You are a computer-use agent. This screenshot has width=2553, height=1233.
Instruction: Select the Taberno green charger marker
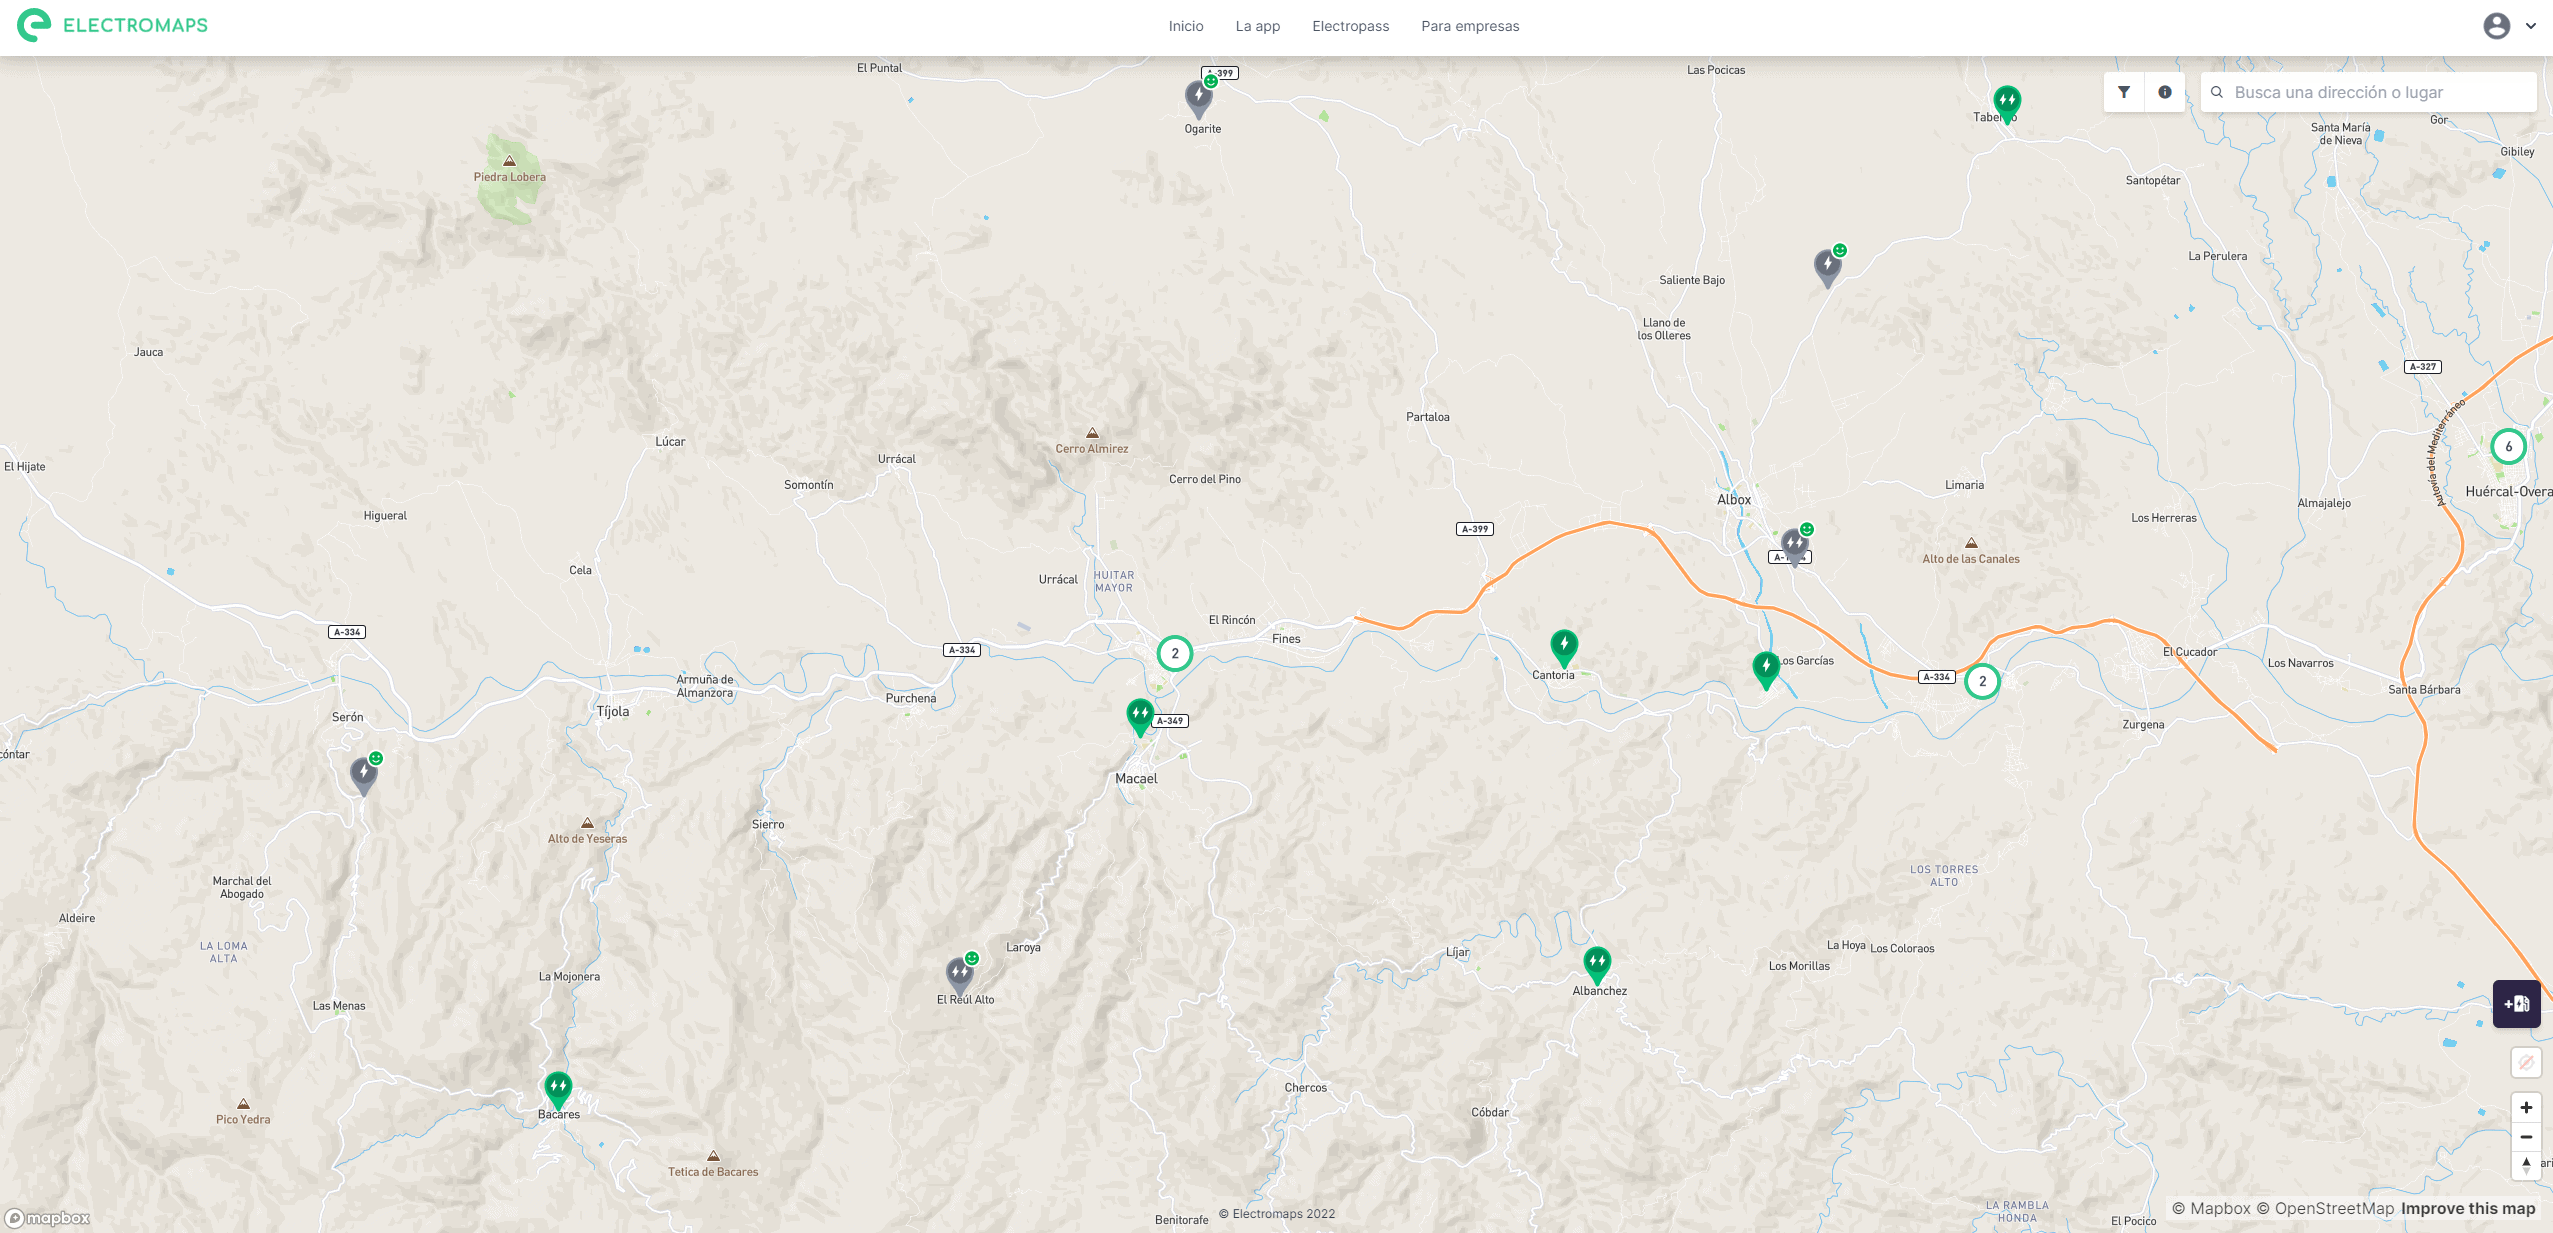click(2006, 103)
